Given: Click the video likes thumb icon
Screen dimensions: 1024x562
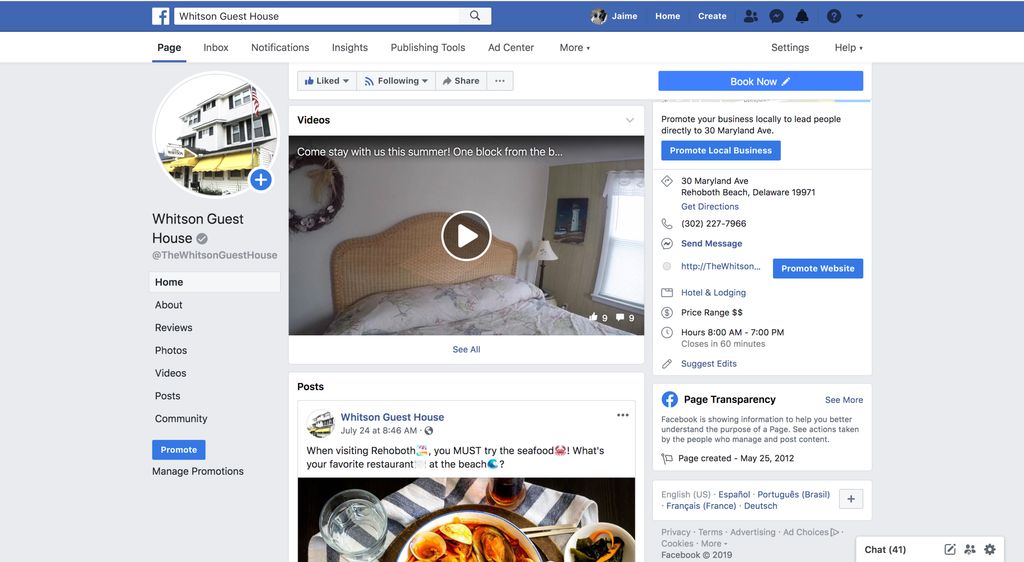Looking at the screenshot, I should click(x=594, y=317).
